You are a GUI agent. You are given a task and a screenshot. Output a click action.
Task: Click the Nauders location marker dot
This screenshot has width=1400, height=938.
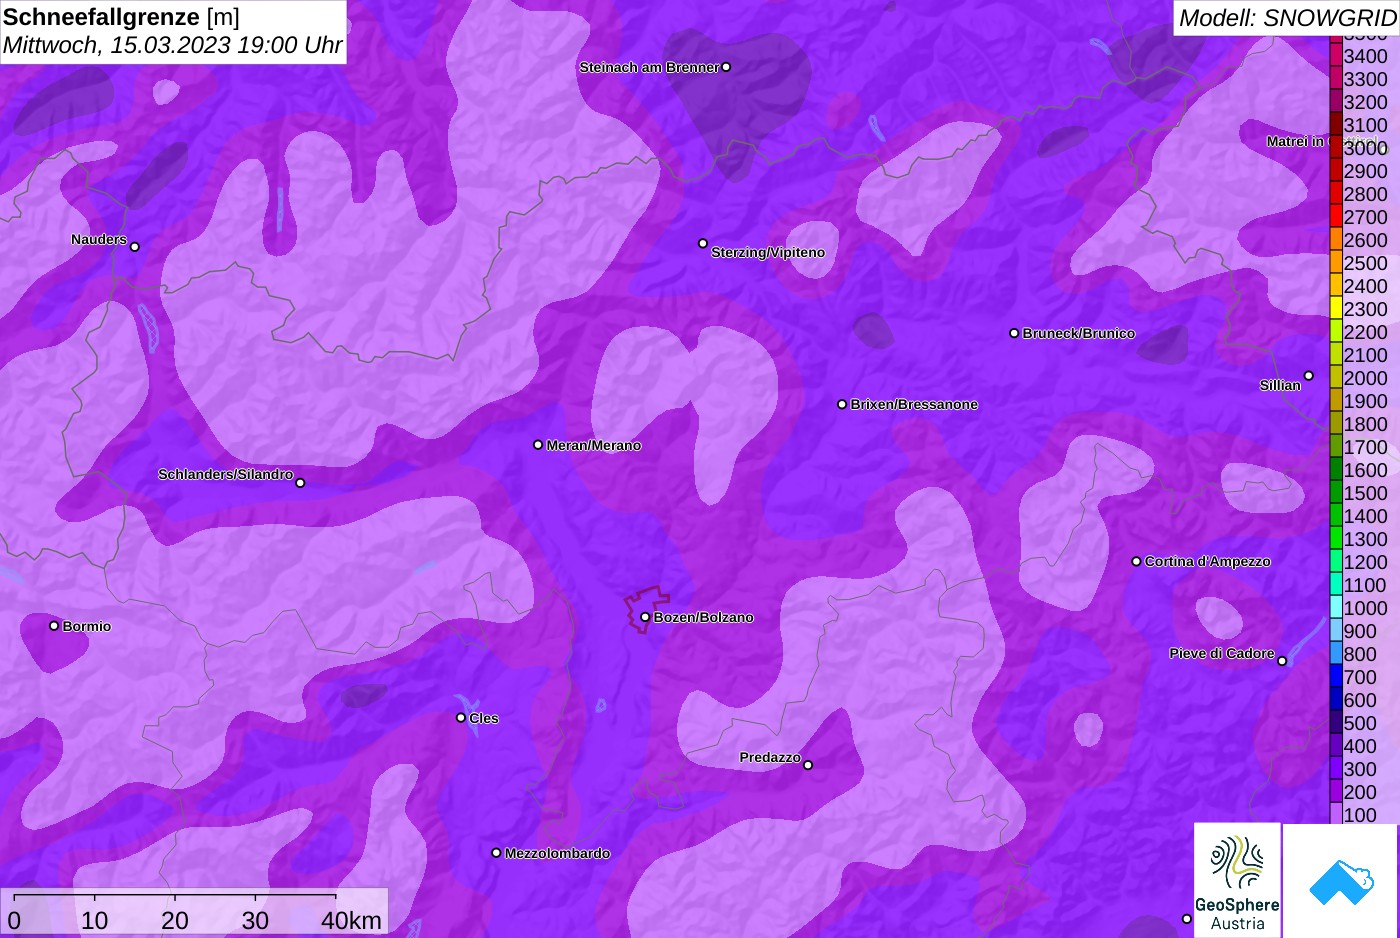click(135, 246)
